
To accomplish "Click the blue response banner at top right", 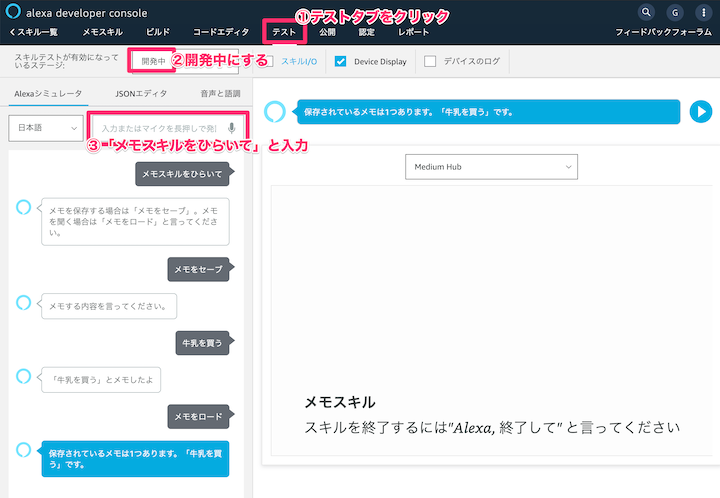I will coord(489,112).
